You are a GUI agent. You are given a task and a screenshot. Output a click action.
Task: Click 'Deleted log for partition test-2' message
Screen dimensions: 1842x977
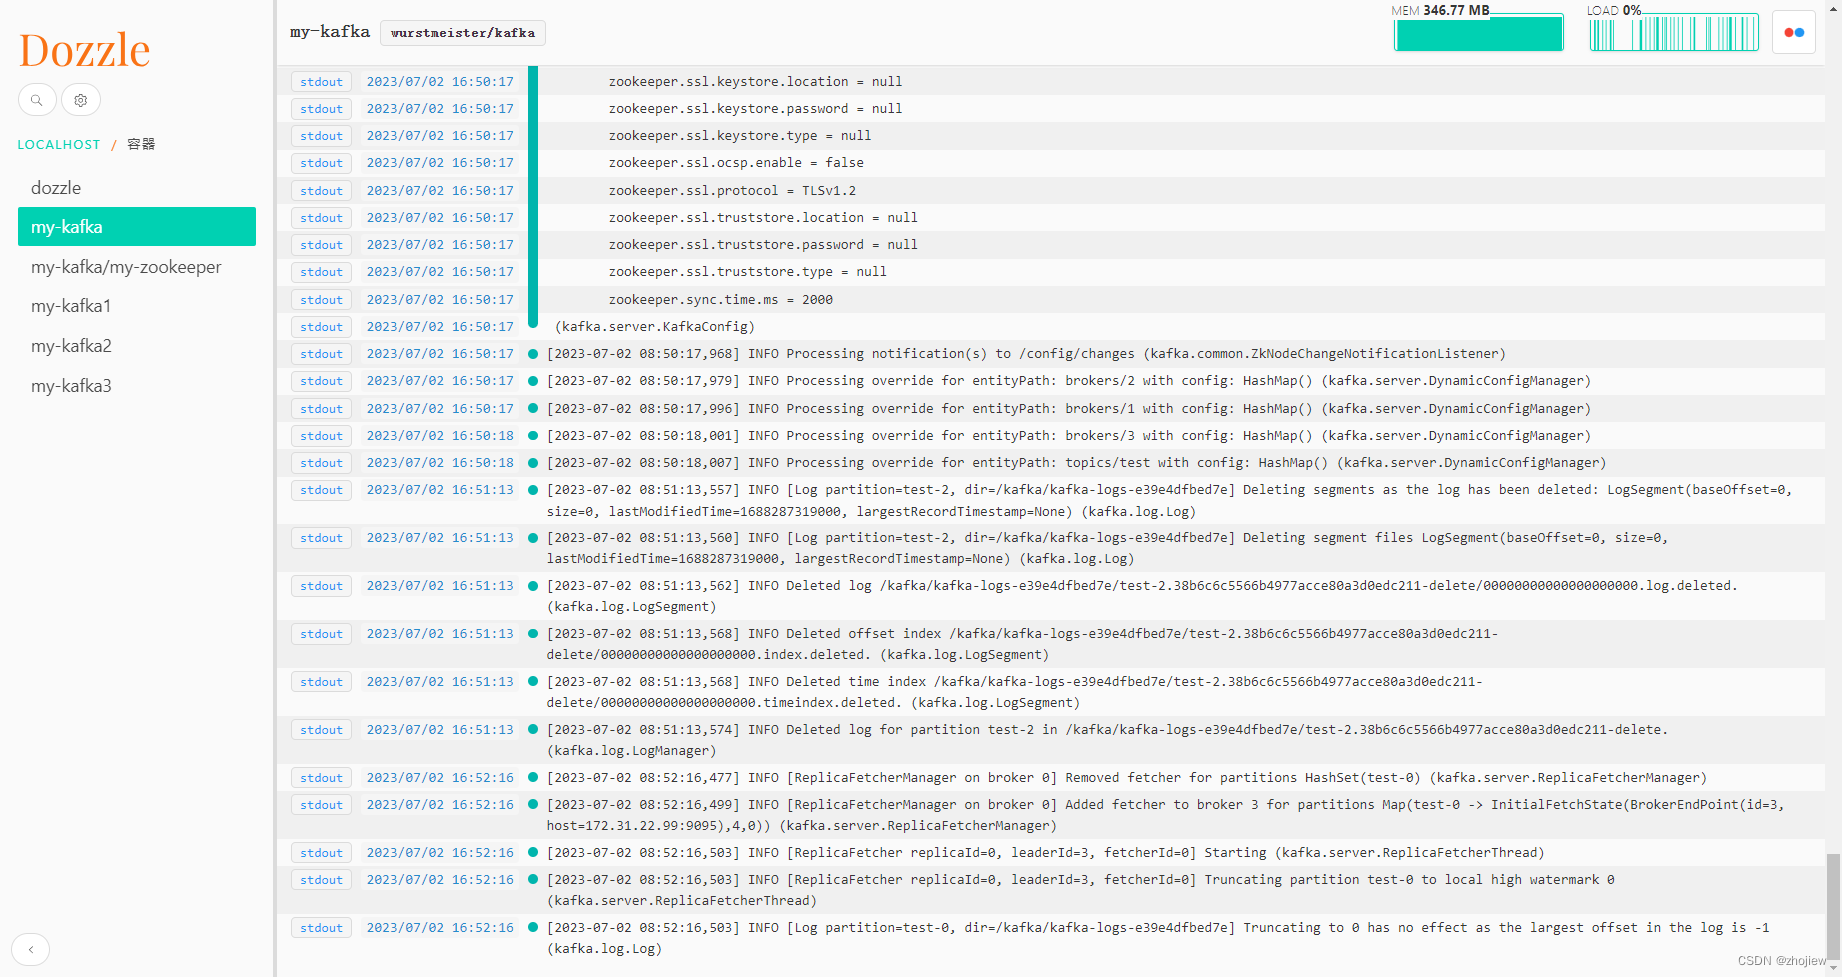(x=1107, y=740)
